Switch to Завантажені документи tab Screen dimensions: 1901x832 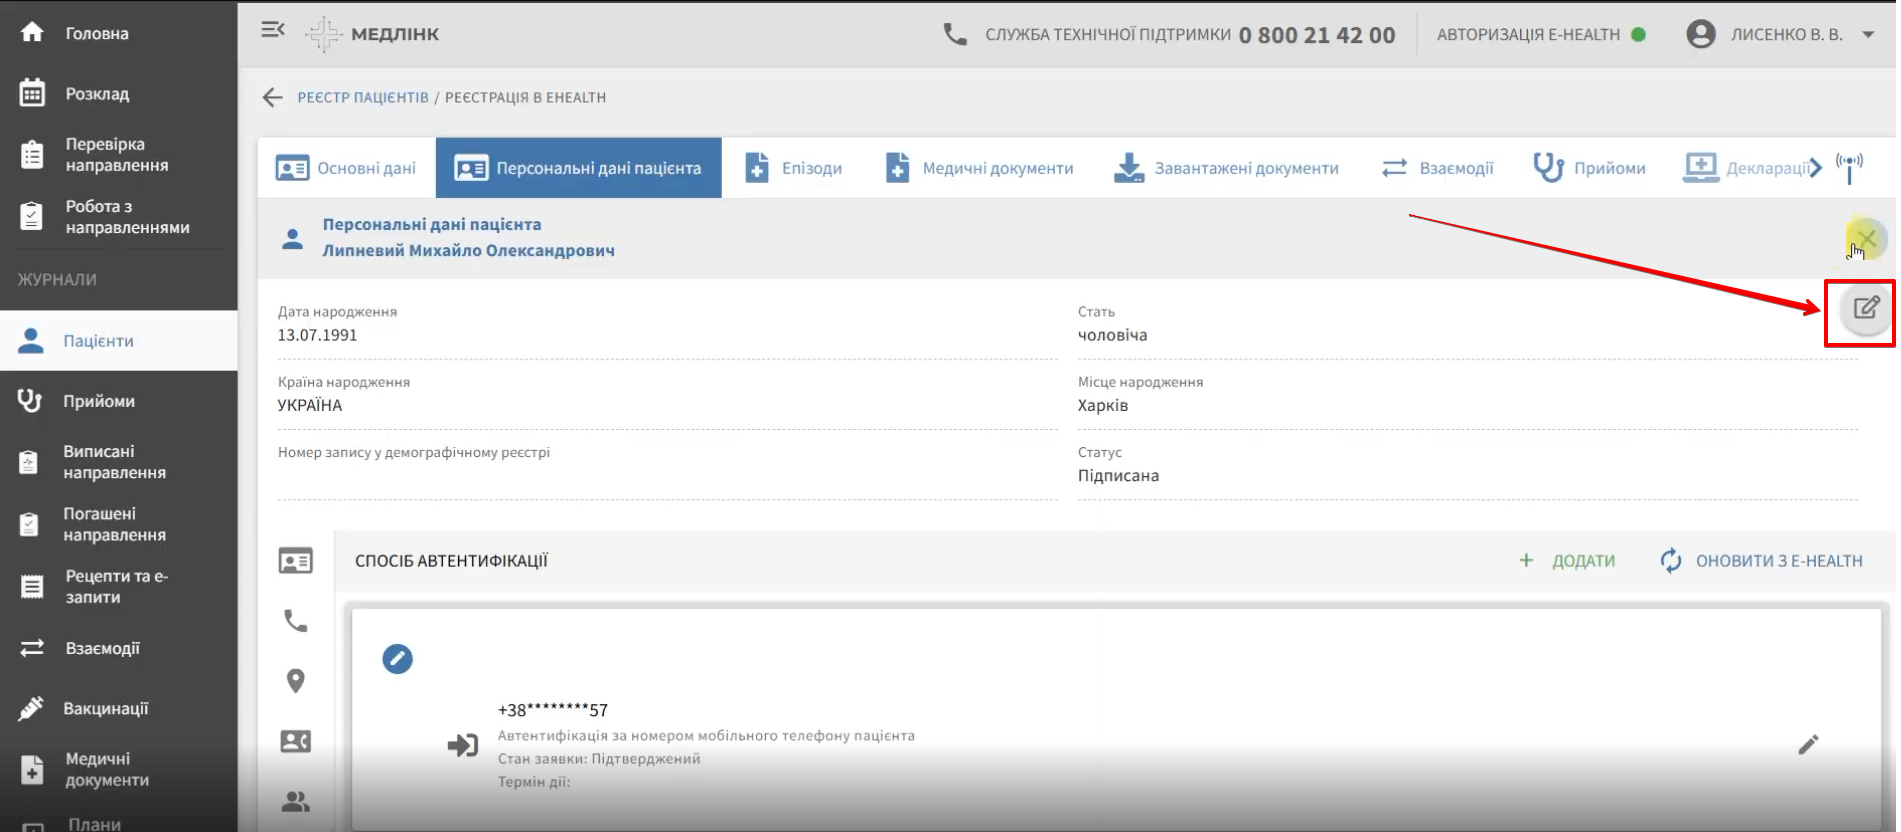point(1226,168)
